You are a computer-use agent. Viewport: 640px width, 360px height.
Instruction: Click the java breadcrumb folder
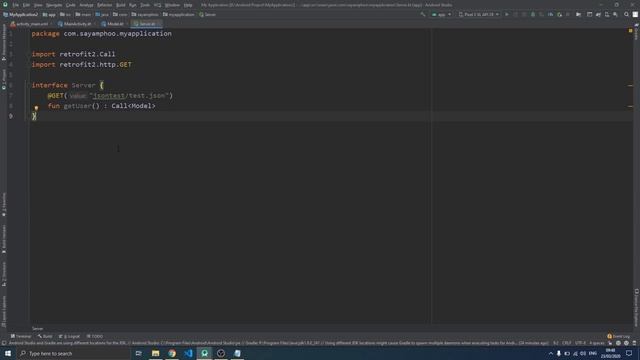(102, 14)
